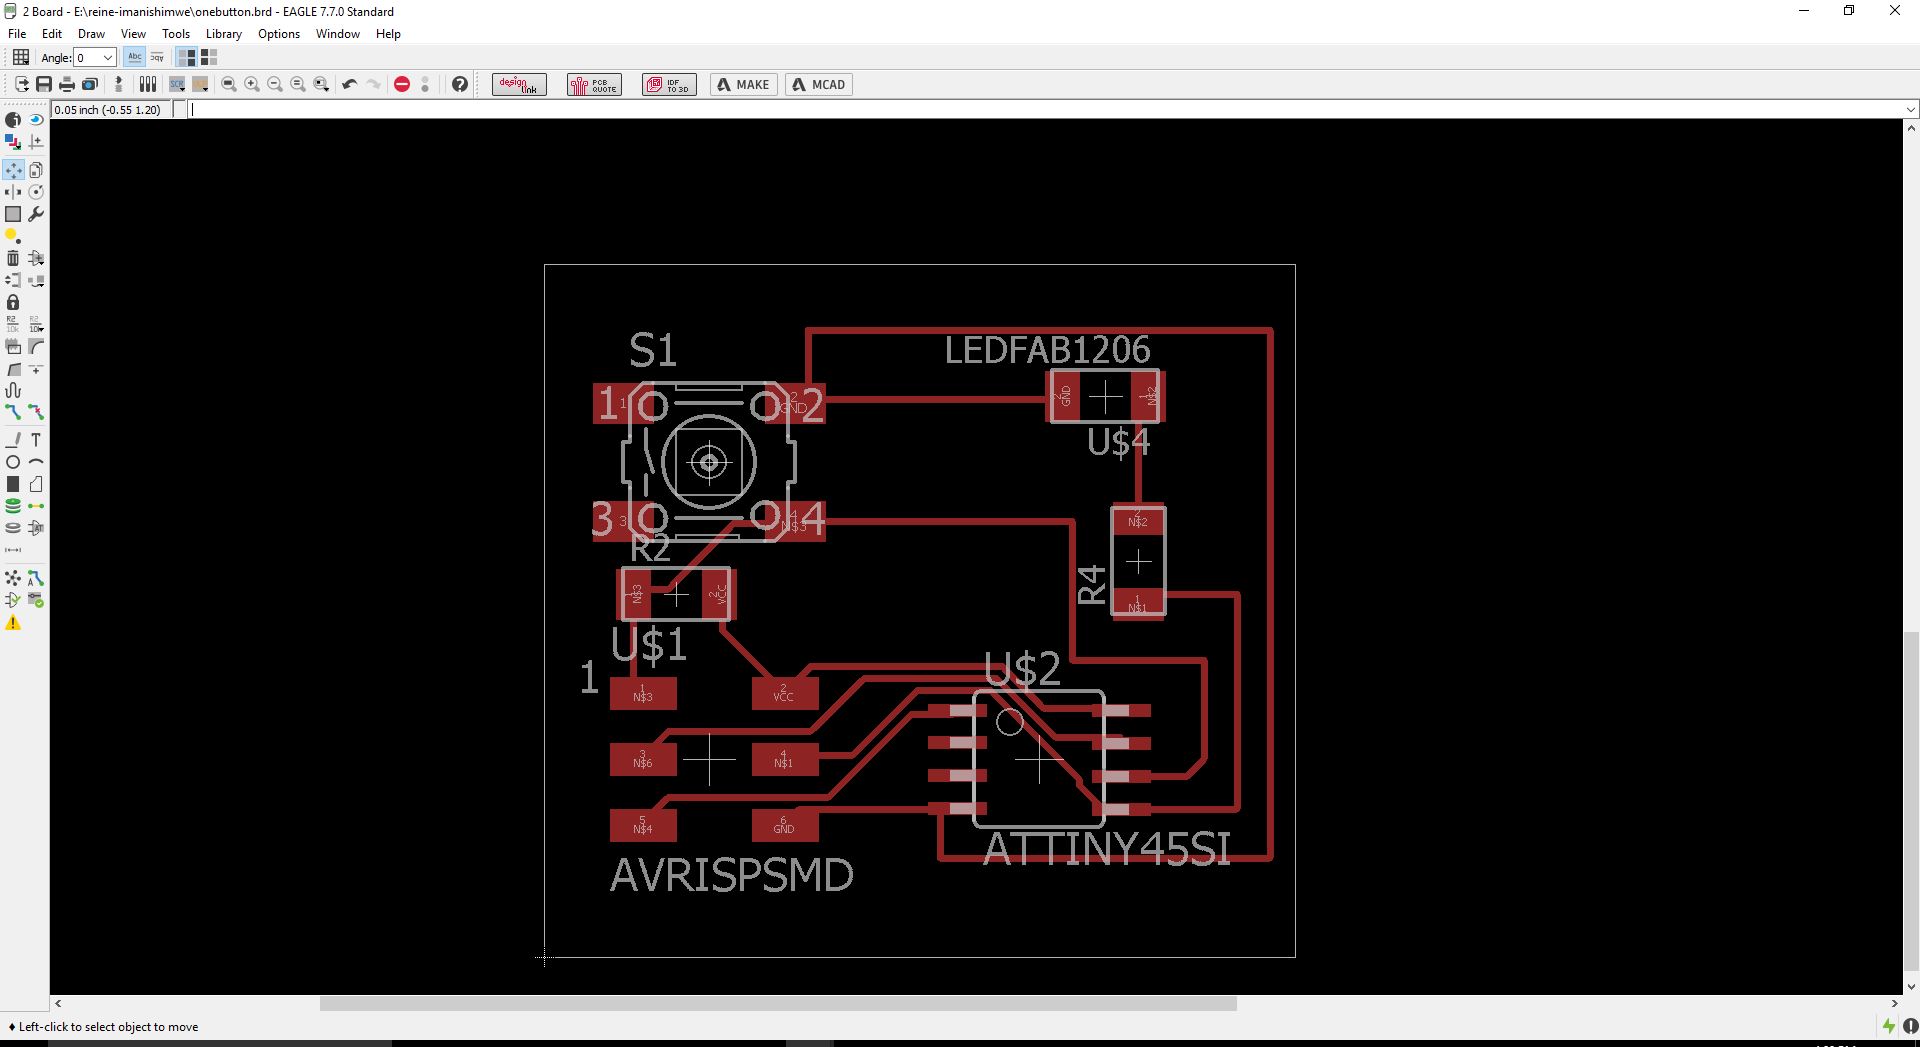Select the Rotate tool
The image size is (1920, 1047).
[36, 191]
